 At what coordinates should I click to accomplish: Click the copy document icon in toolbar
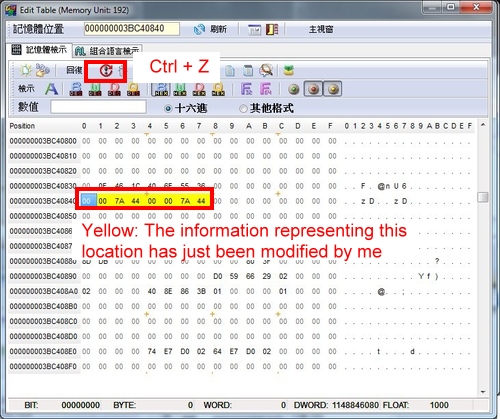pos(230,71)
